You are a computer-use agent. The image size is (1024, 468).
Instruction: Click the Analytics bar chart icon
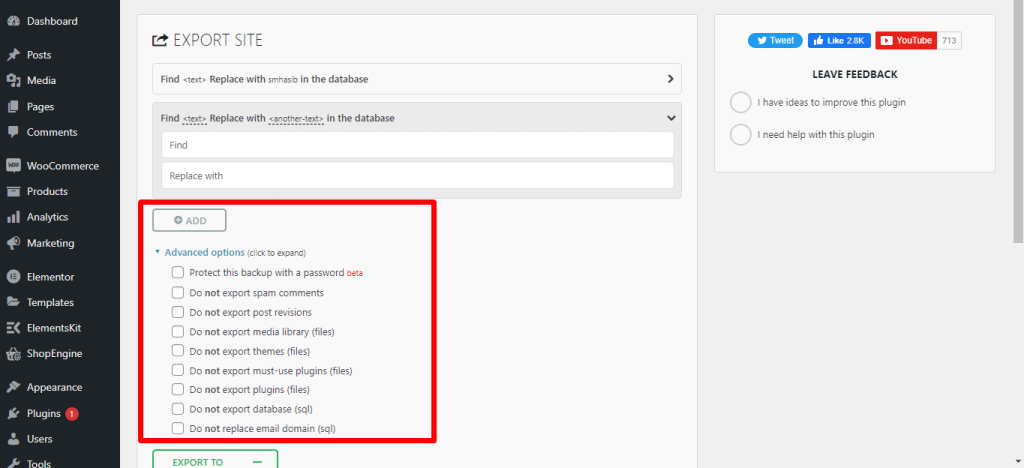(x=13, y=217)
